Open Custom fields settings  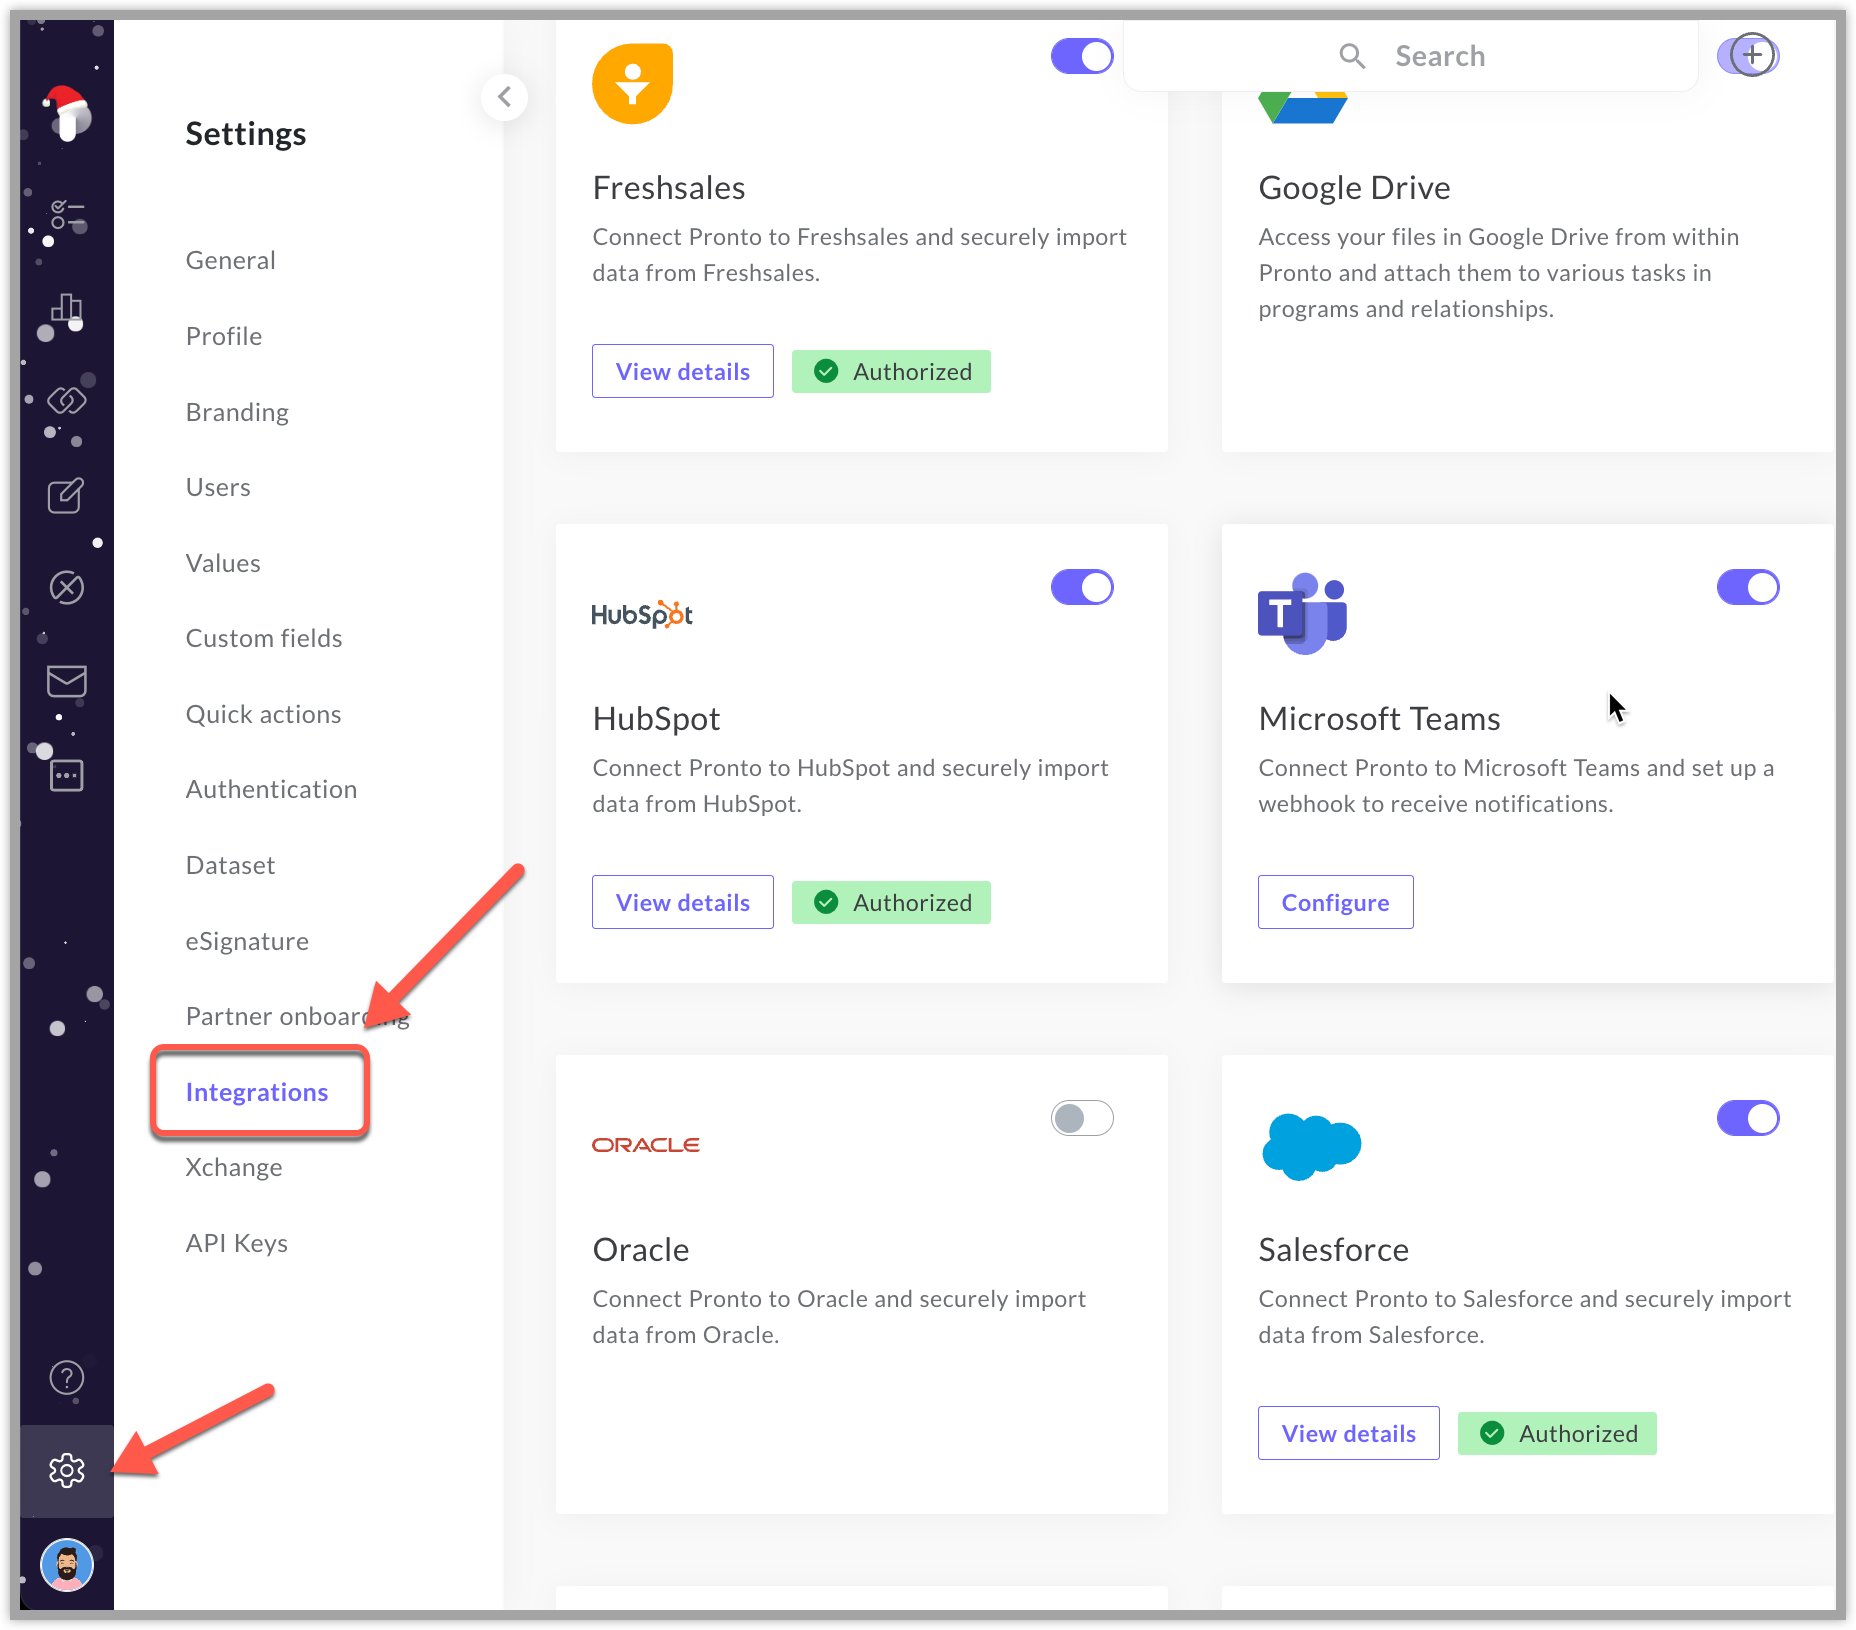click(x=264, y=638)
